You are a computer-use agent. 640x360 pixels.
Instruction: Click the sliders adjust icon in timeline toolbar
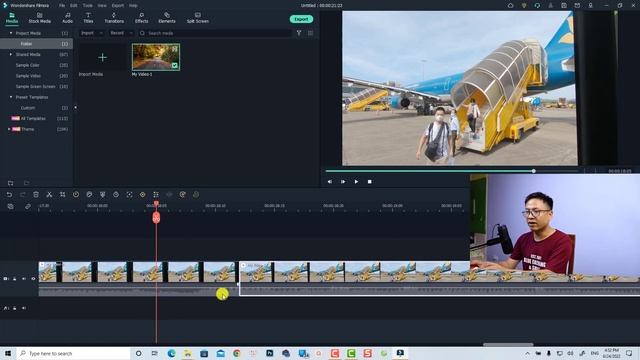coord(156,195)
